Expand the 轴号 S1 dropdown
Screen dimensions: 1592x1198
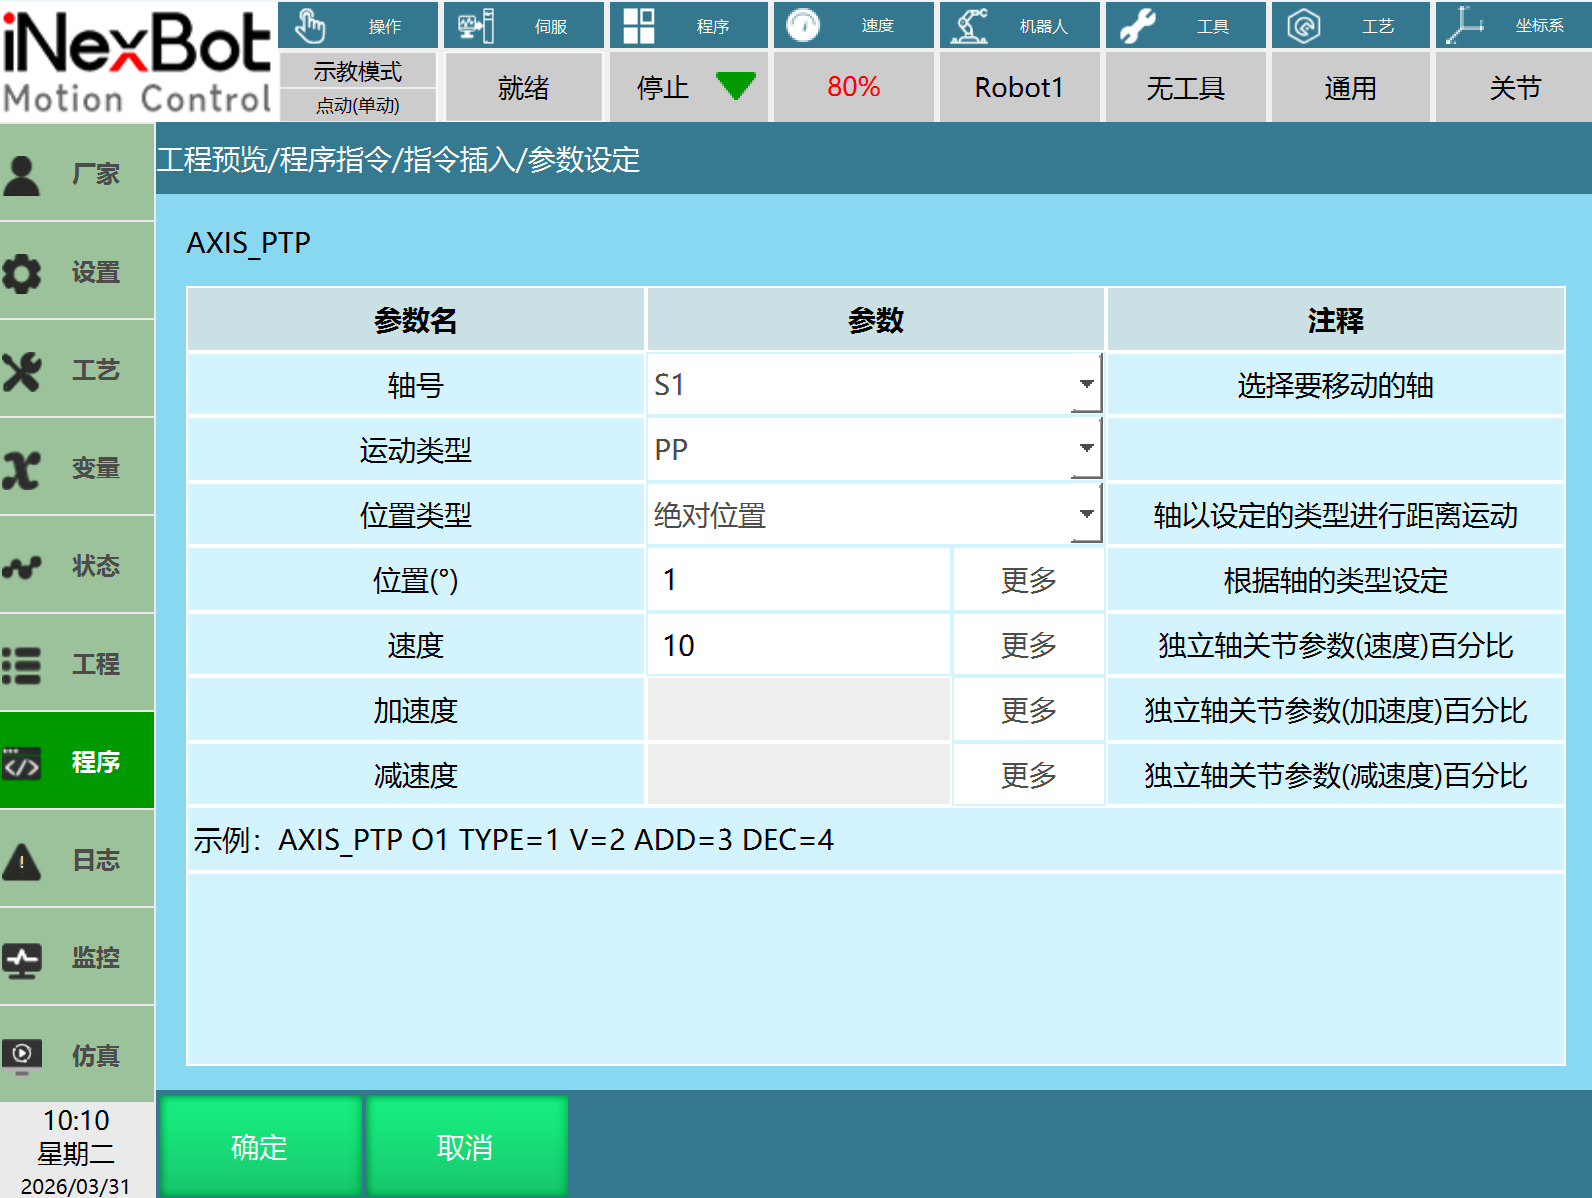1086,384
